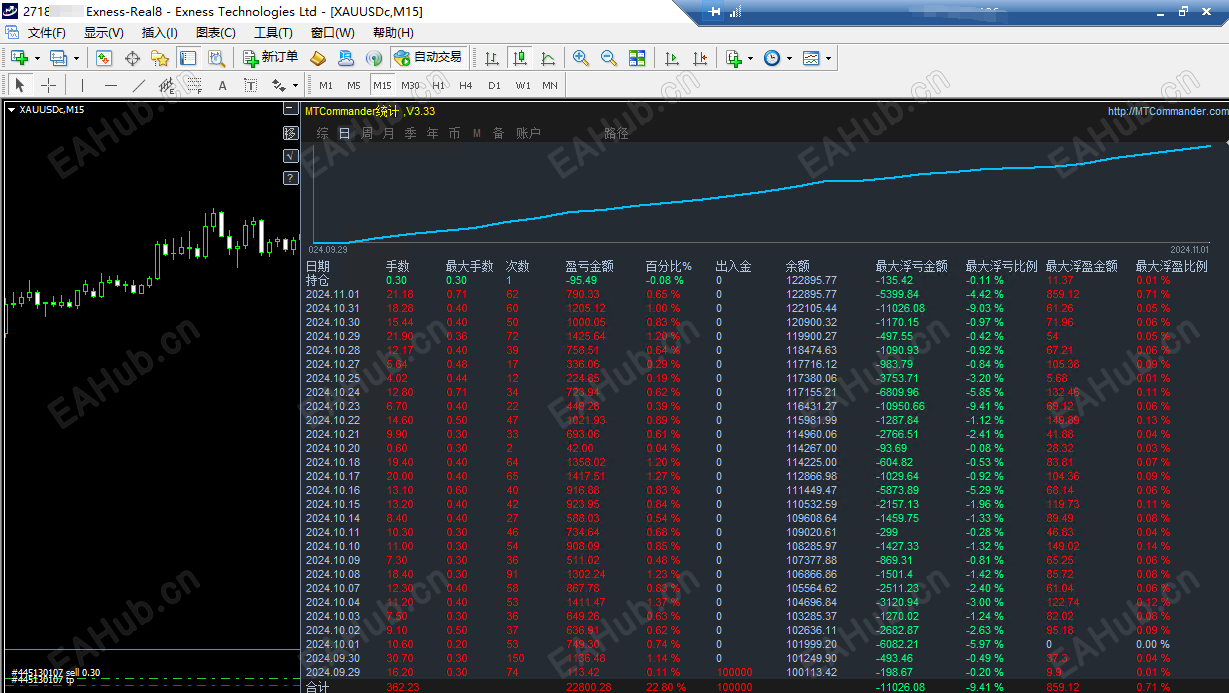Switch timeframe to M30
This screenshot has height=693, width=1229.
tap(410, 85)
